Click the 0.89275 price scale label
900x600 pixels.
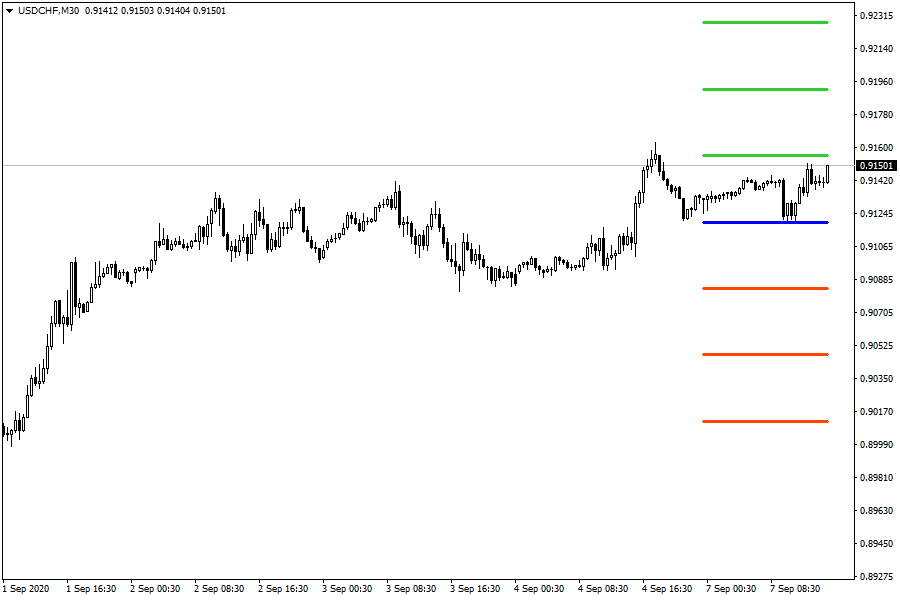coord(877,577)
